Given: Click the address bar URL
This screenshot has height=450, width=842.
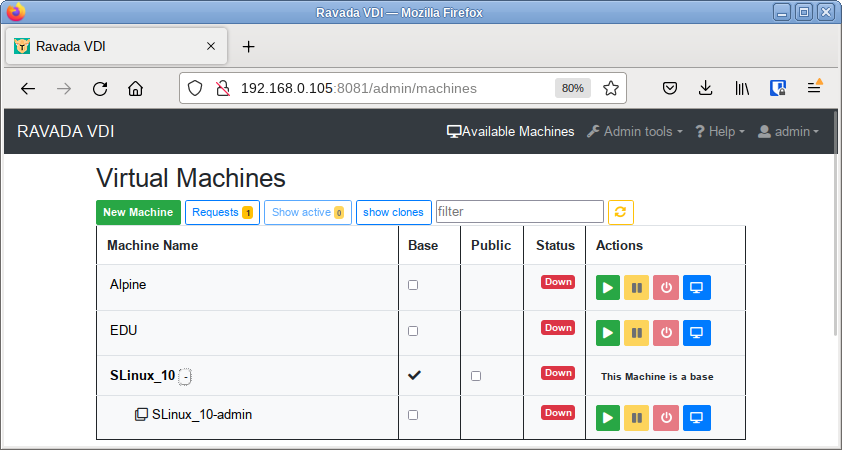Looking at the screenshot, I should [x=359, y=88].
